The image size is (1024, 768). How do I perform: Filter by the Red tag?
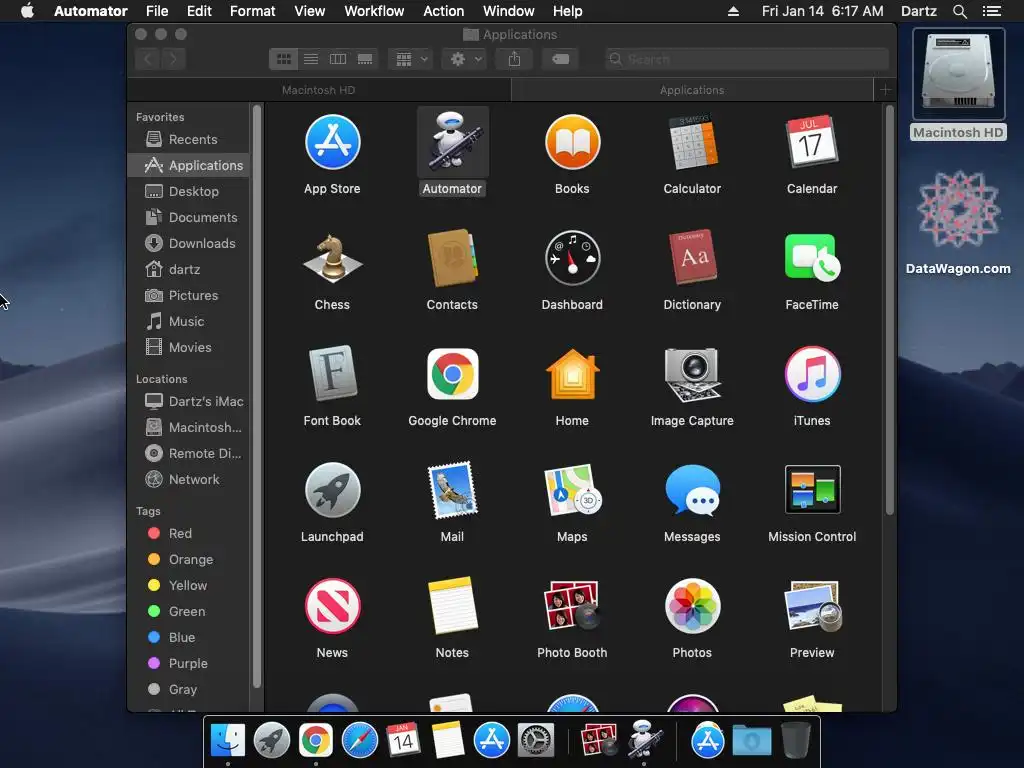tap(189, 534)
